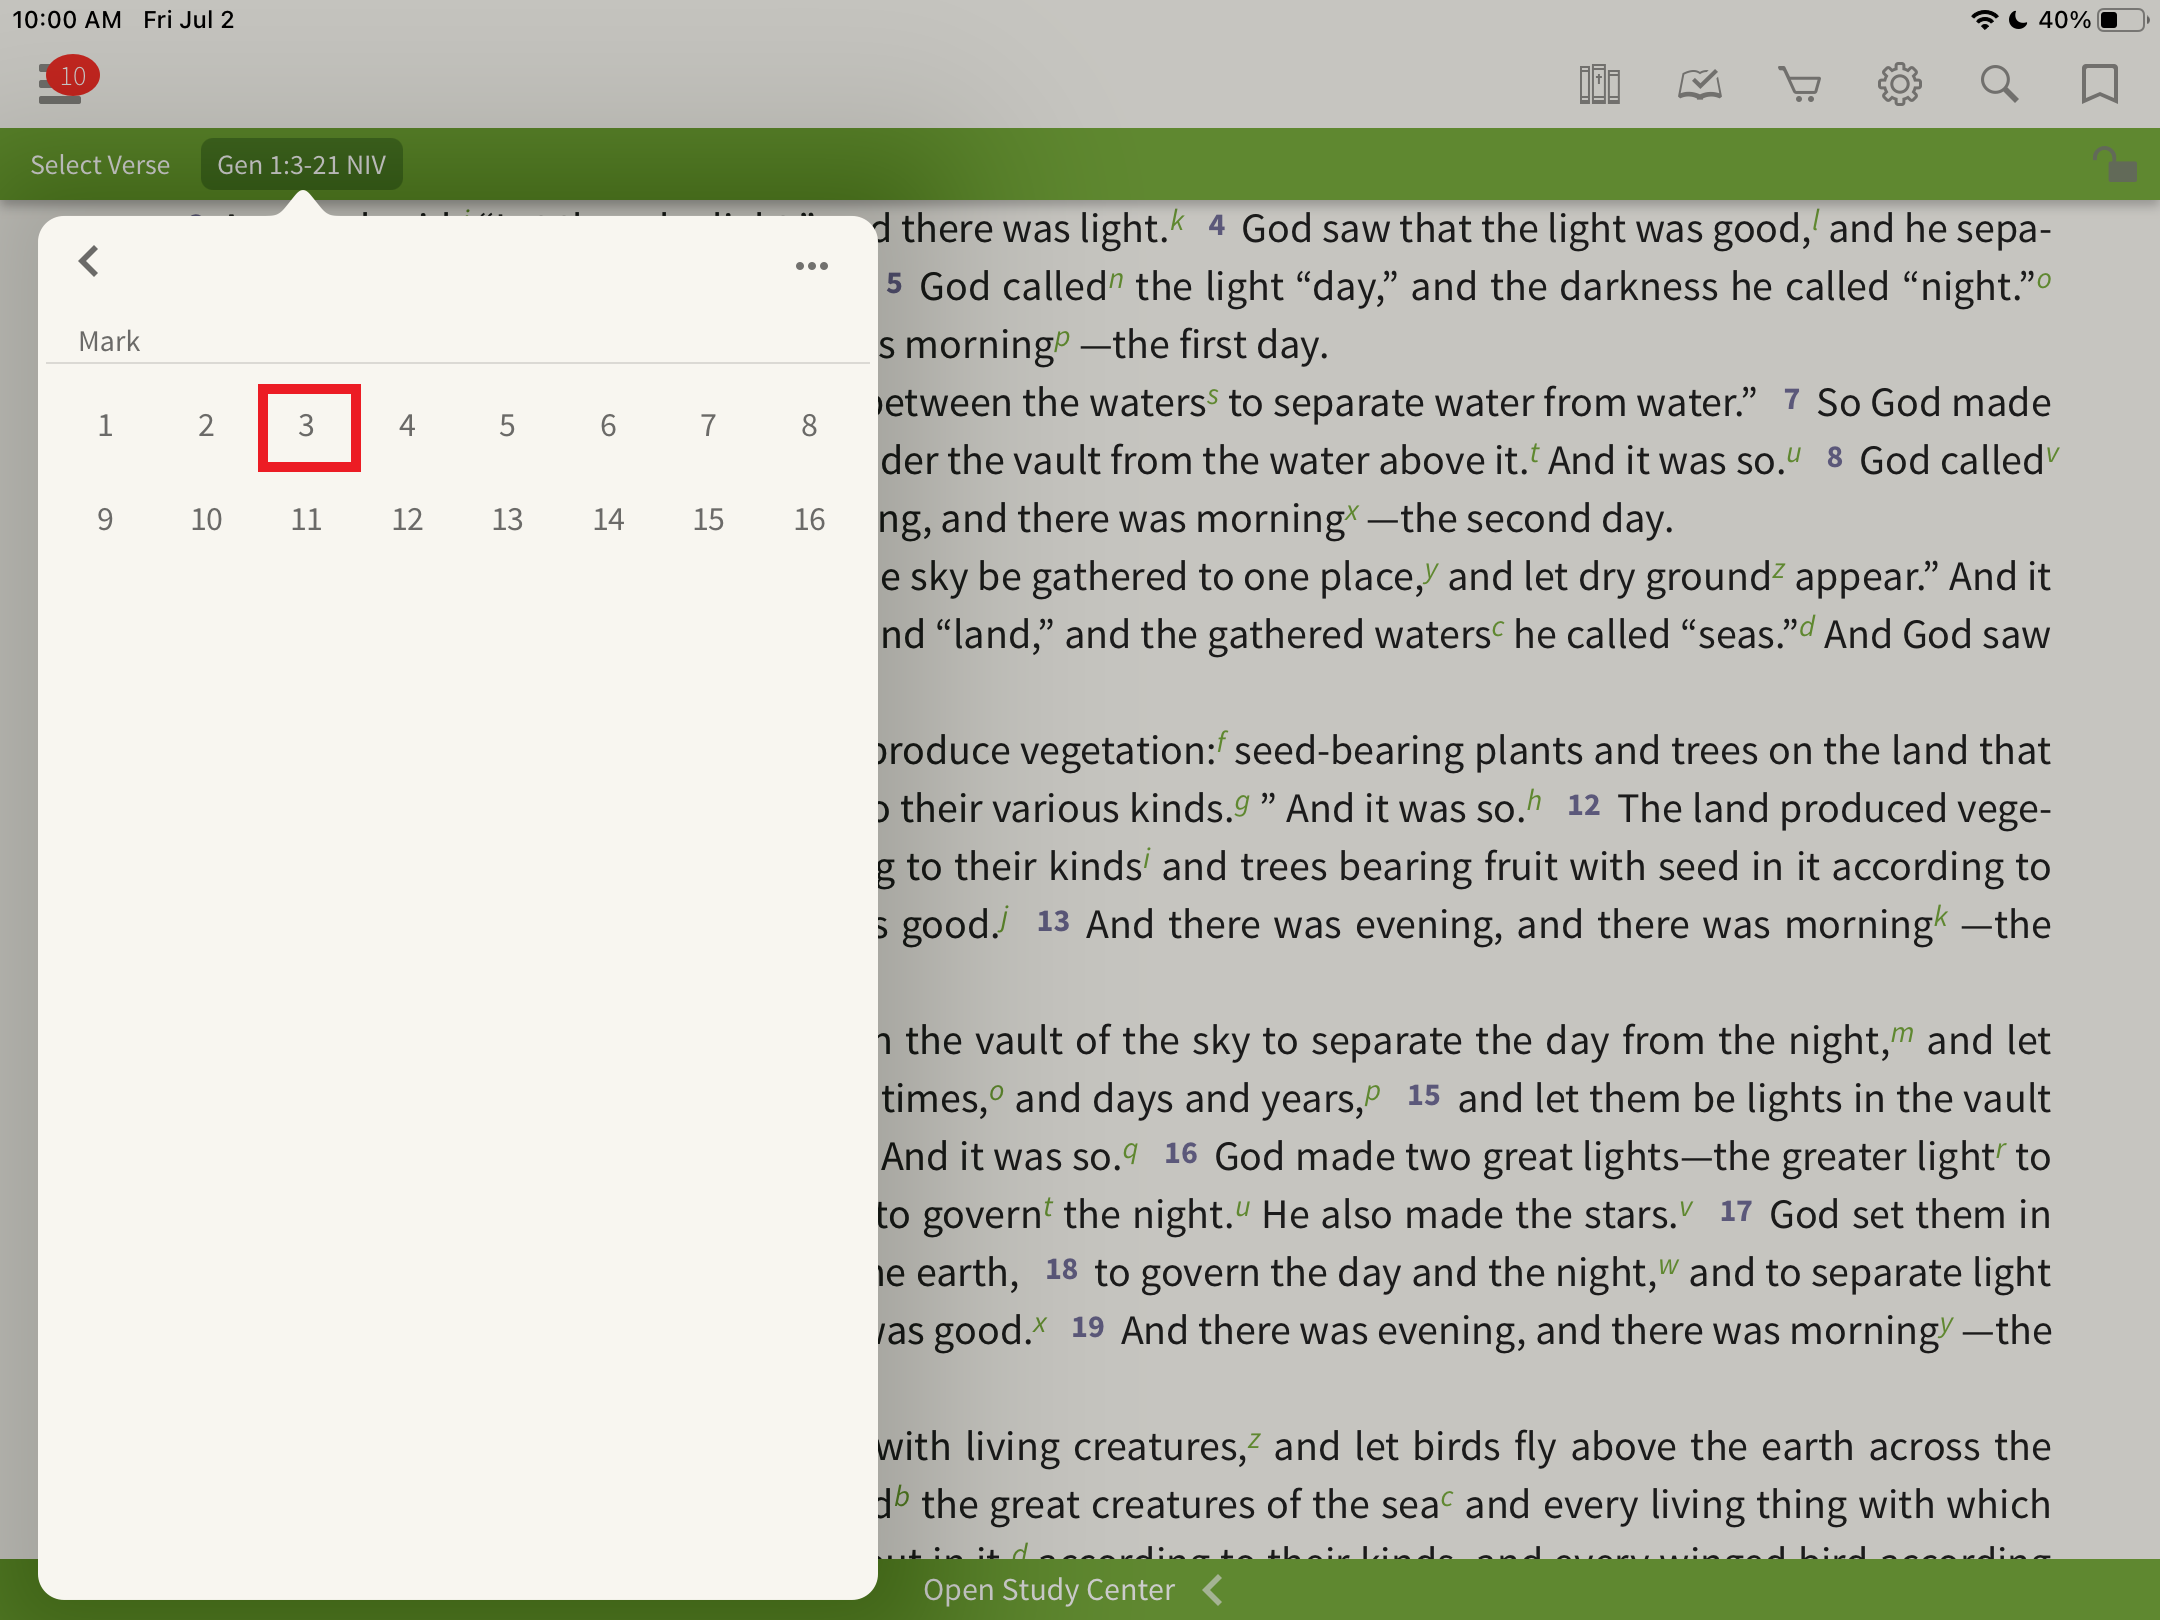Tap the Wi-Fi status icon

(1984, 20)
